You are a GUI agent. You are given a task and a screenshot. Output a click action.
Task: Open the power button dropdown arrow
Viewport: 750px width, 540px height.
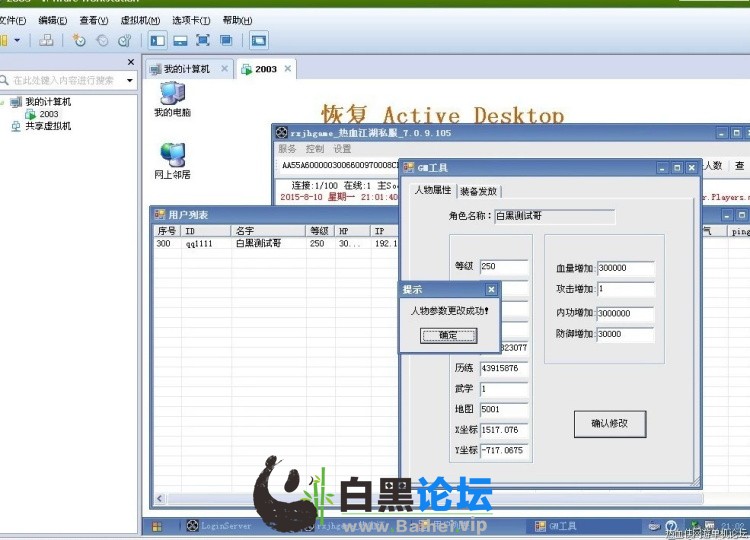(x=17, y=41)
